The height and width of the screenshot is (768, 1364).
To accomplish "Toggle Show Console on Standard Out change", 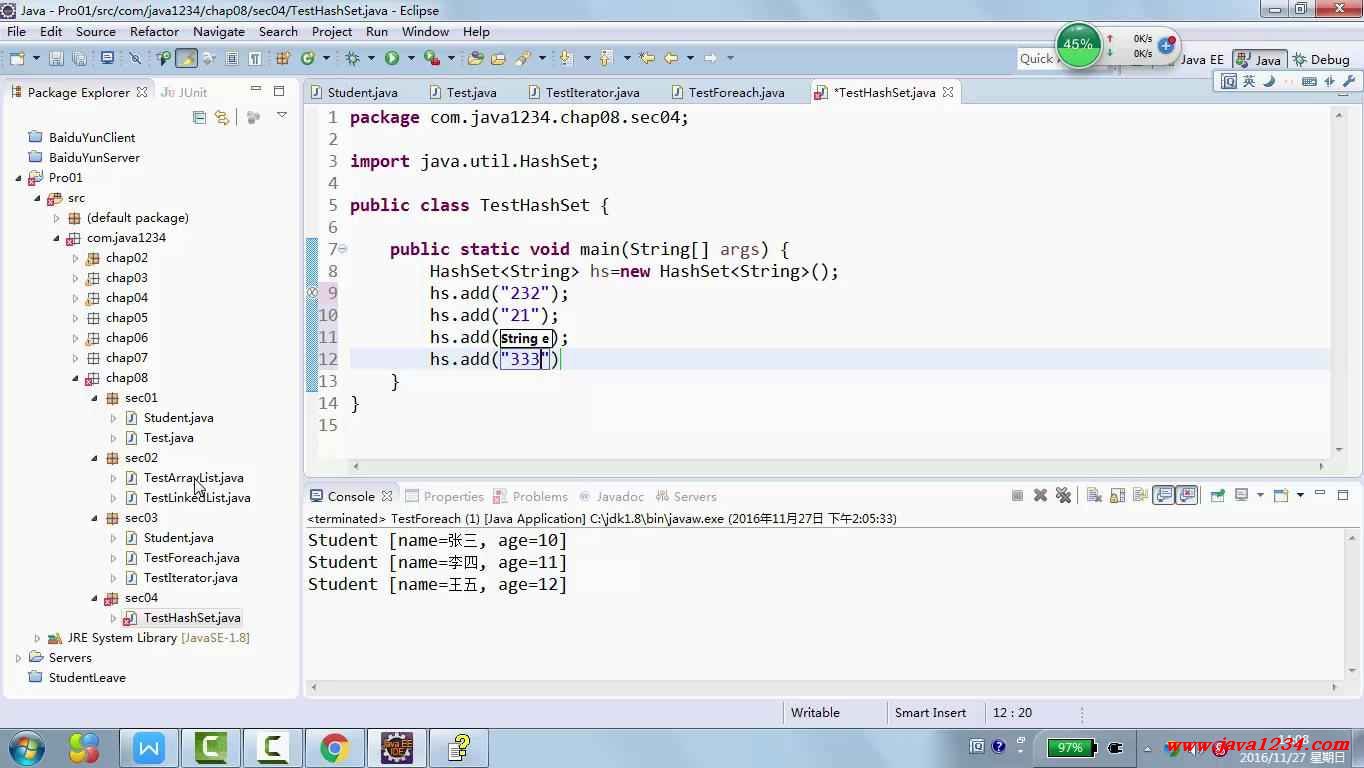I will click(1163, 495).
